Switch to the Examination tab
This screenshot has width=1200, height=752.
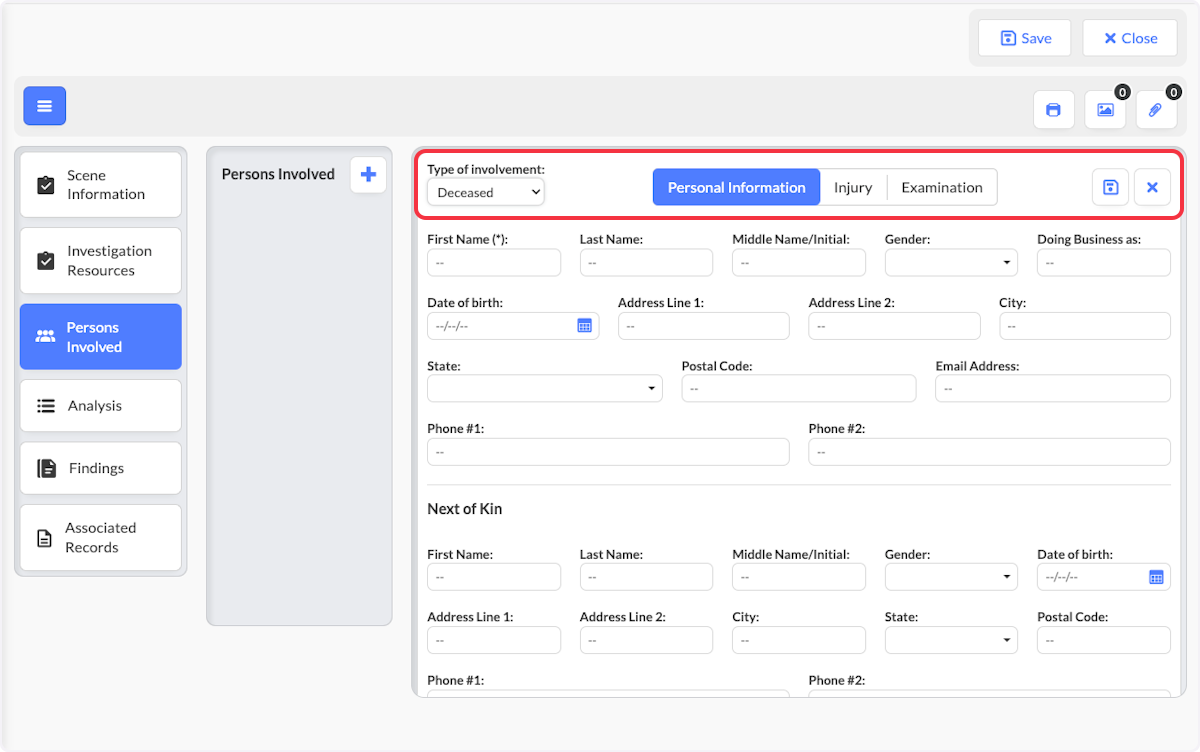tap(942, 187)
